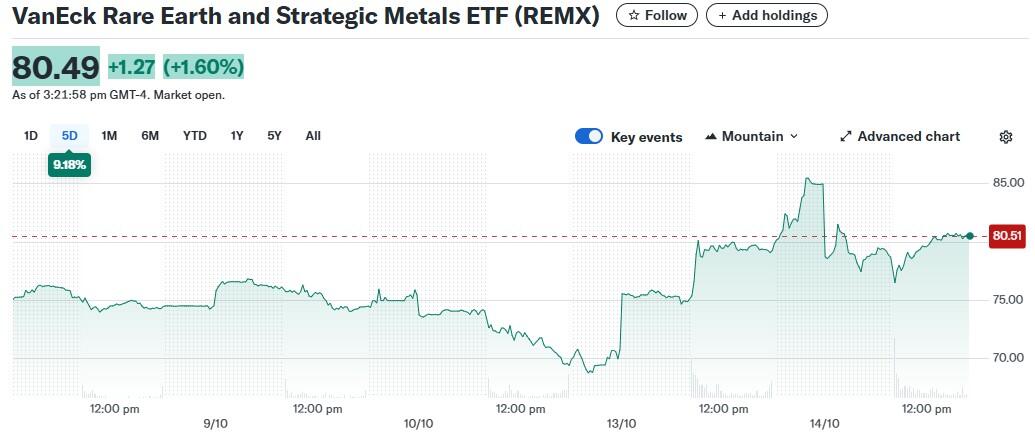Click the green 9.18% return badge
This screenshot has width=1035, height=446.
[x=69, y=164]
